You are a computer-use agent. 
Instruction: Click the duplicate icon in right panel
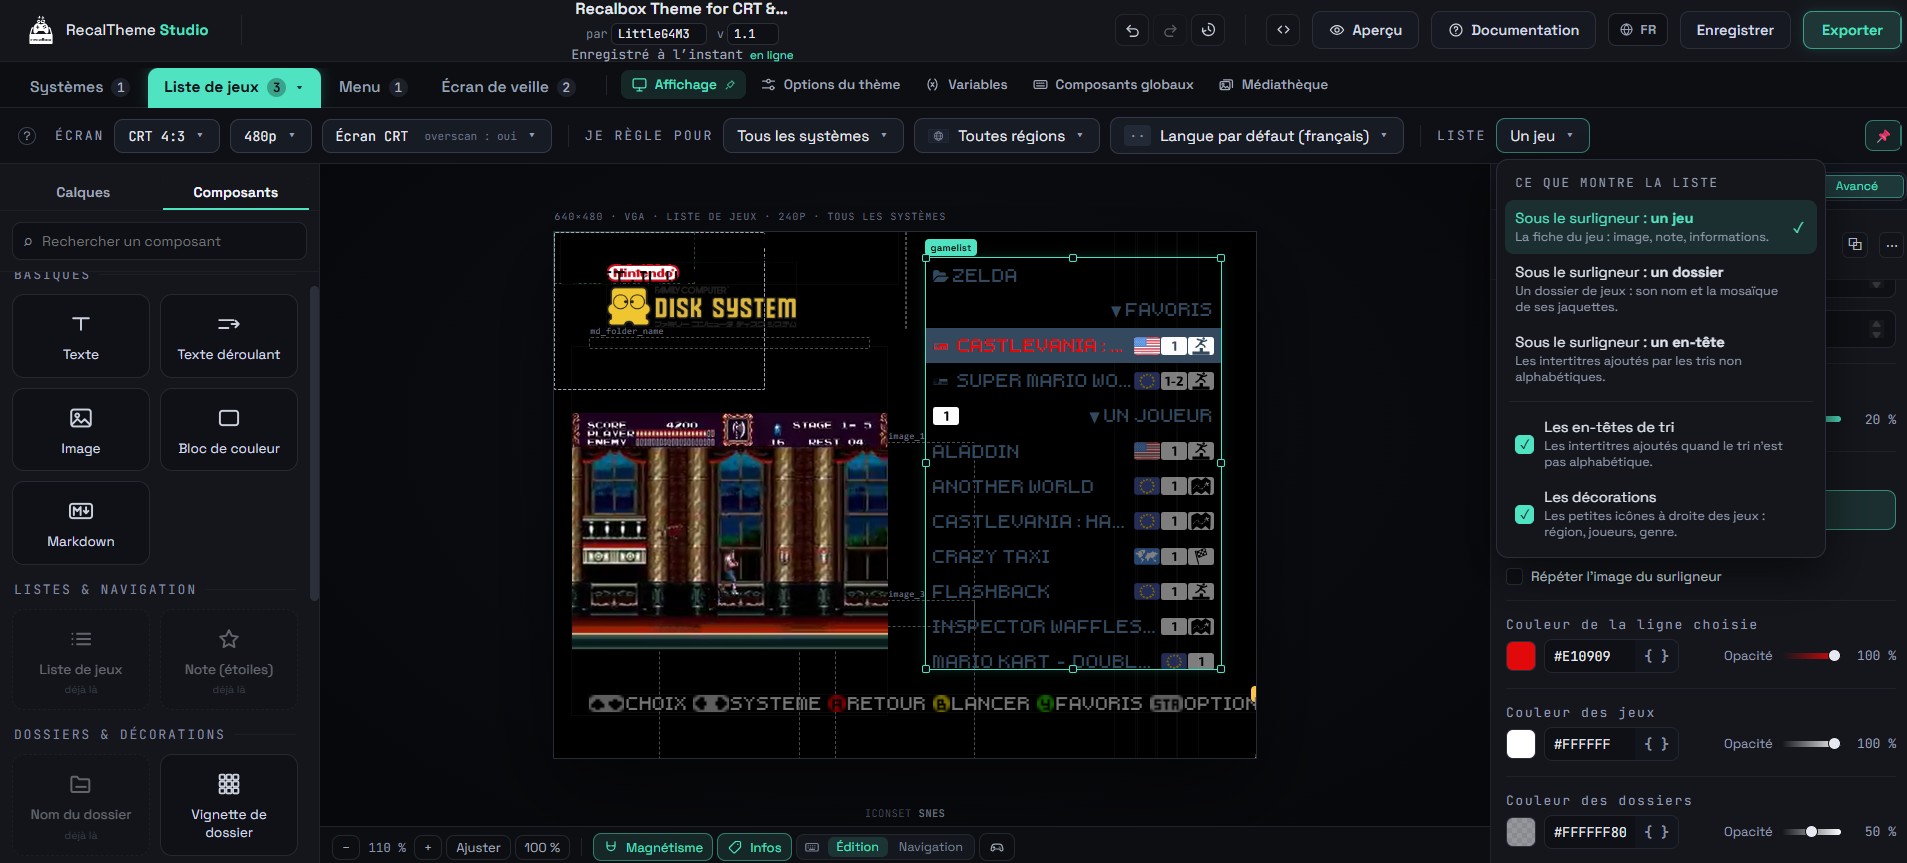[1855, 244]
